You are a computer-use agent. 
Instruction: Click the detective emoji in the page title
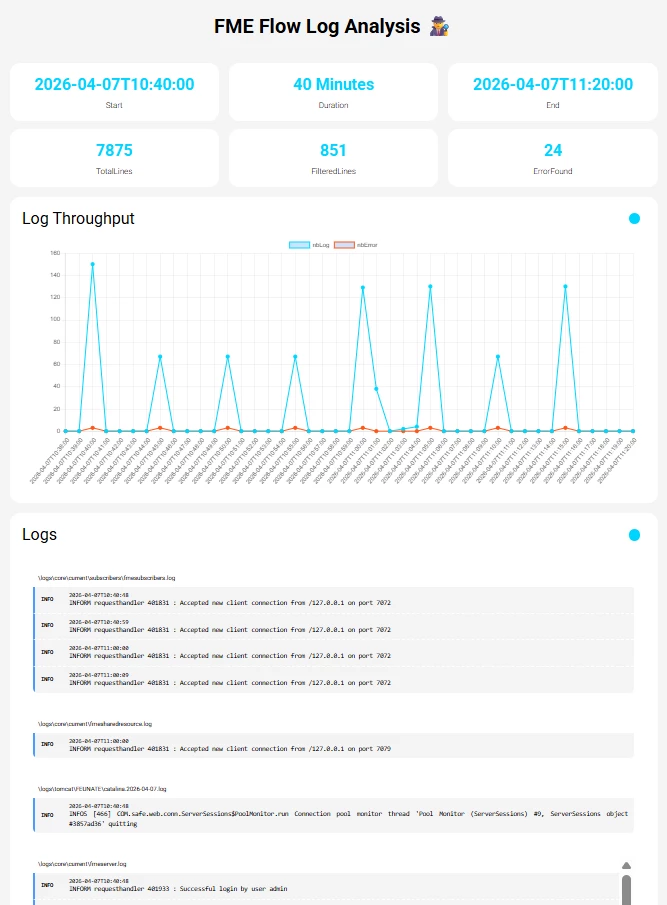point(439,27)
